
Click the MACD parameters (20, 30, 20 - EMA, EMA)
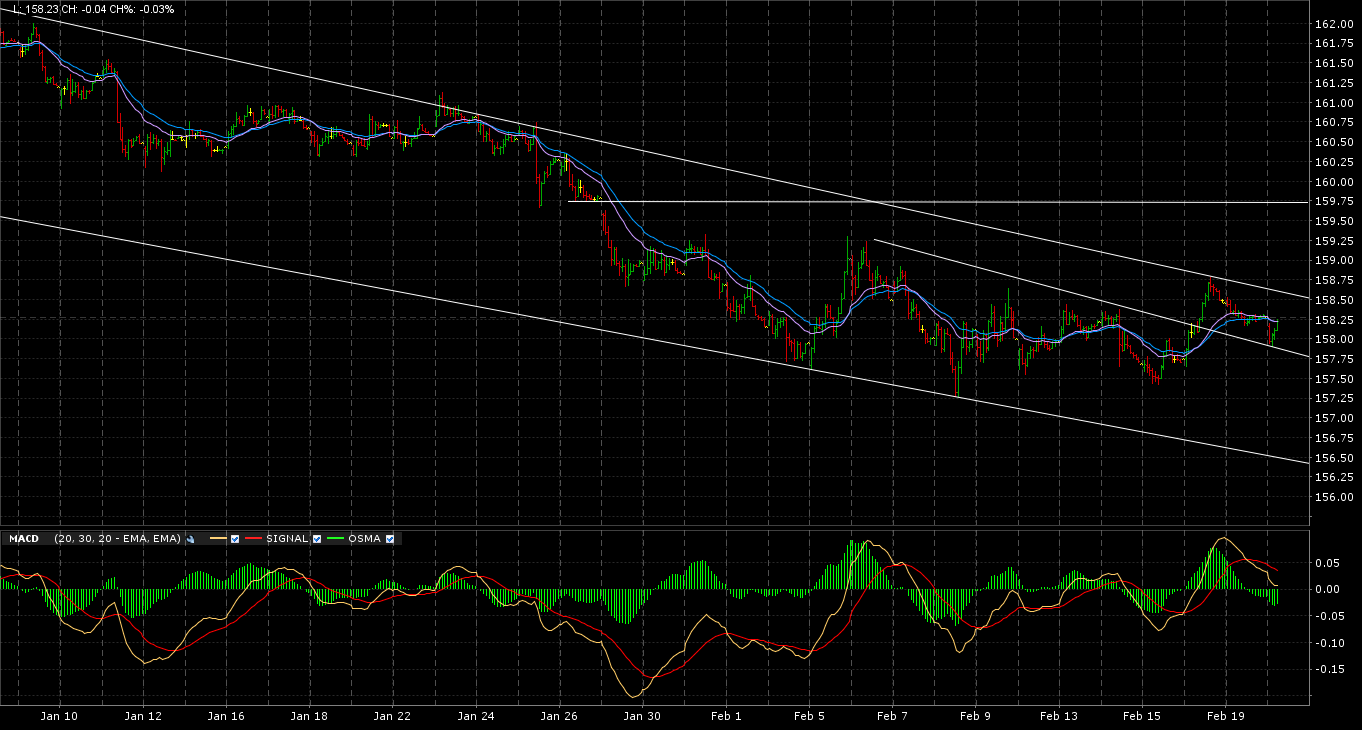118,539
